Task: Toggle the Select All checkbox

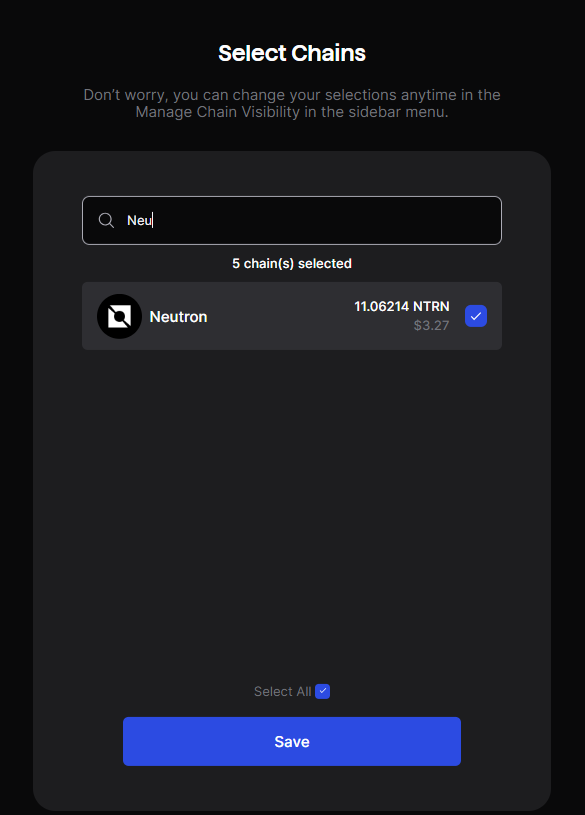Action: [322, 691]
